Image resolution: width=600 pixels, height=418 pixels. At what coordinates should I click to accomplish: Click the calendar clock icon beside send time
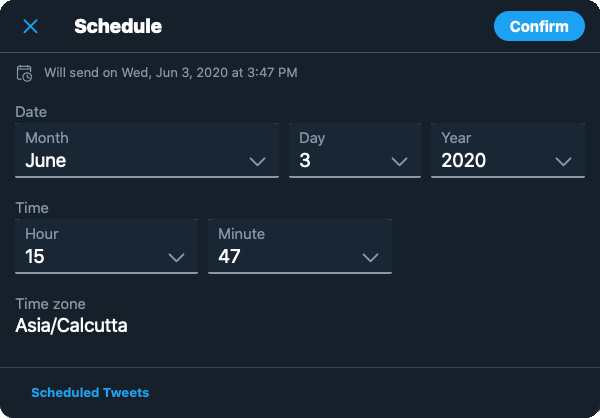point(24,73)
